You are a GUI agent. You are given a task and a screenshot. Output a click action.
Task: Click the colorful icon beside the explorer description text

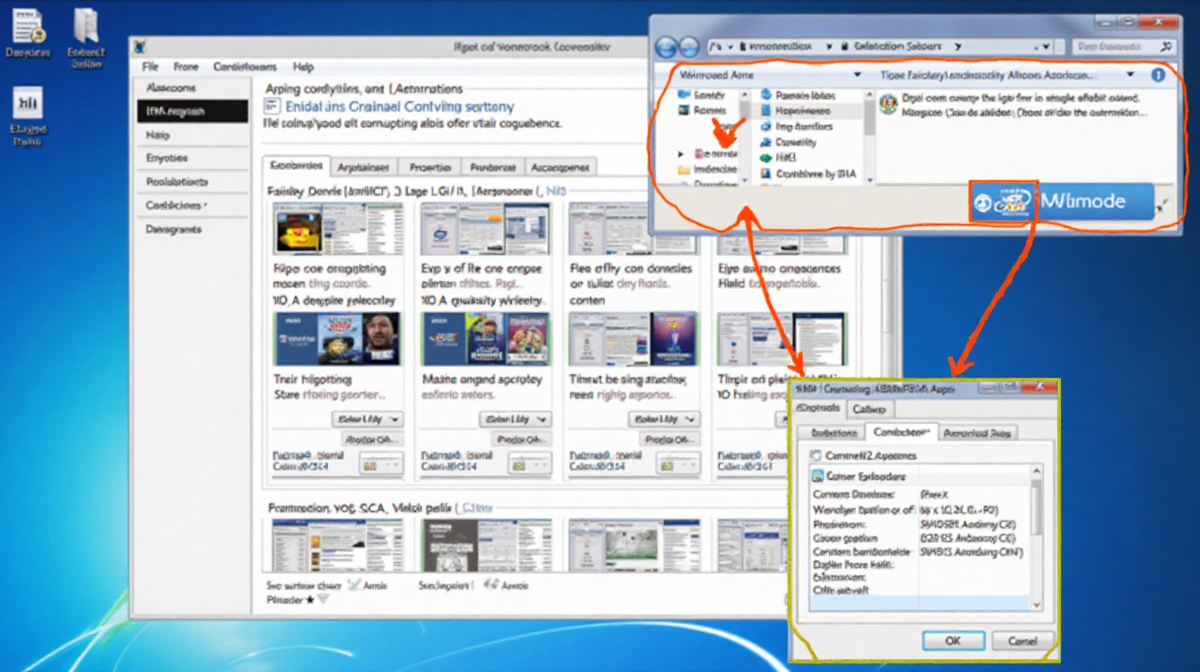pyautogui.click(x=888, y=105)
